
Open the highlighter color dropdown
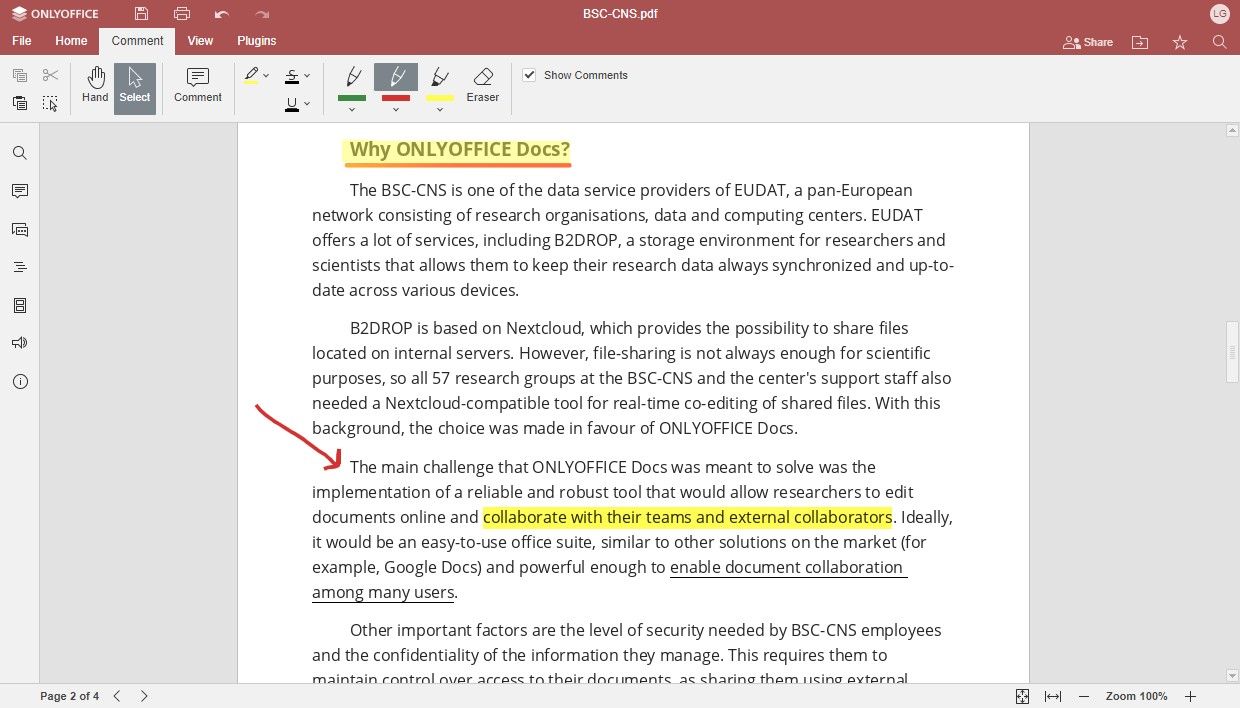click(x=266, y=76)
